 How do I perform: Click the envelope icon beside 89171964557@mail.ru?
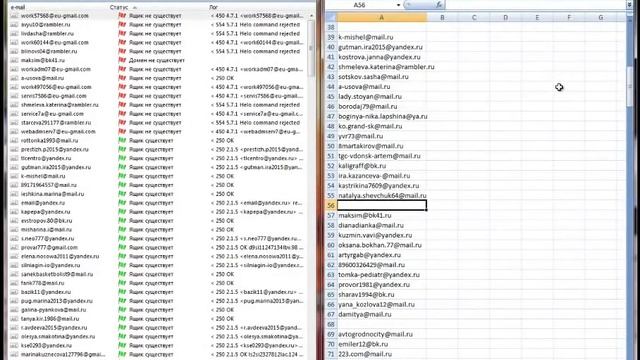[x=14, y=185]
